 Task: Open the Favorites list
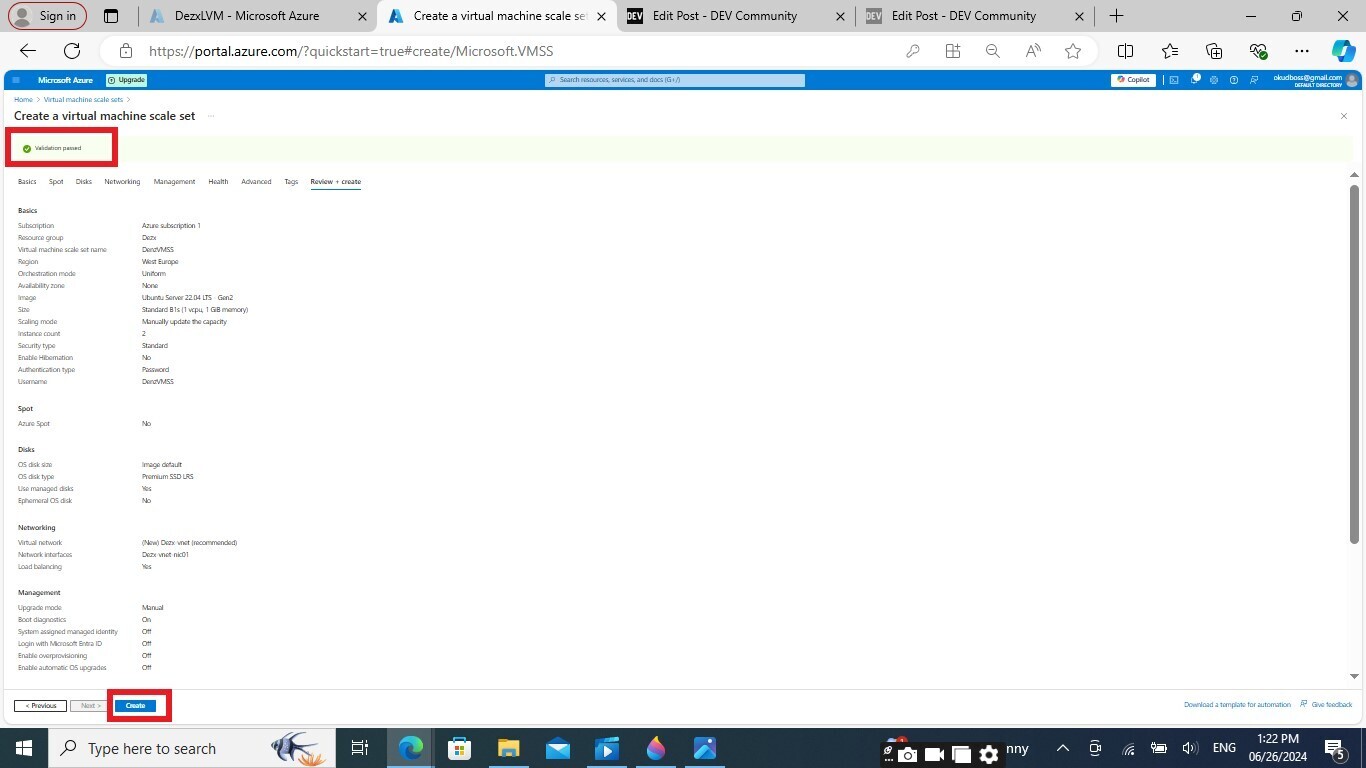tap(1170, 51)
